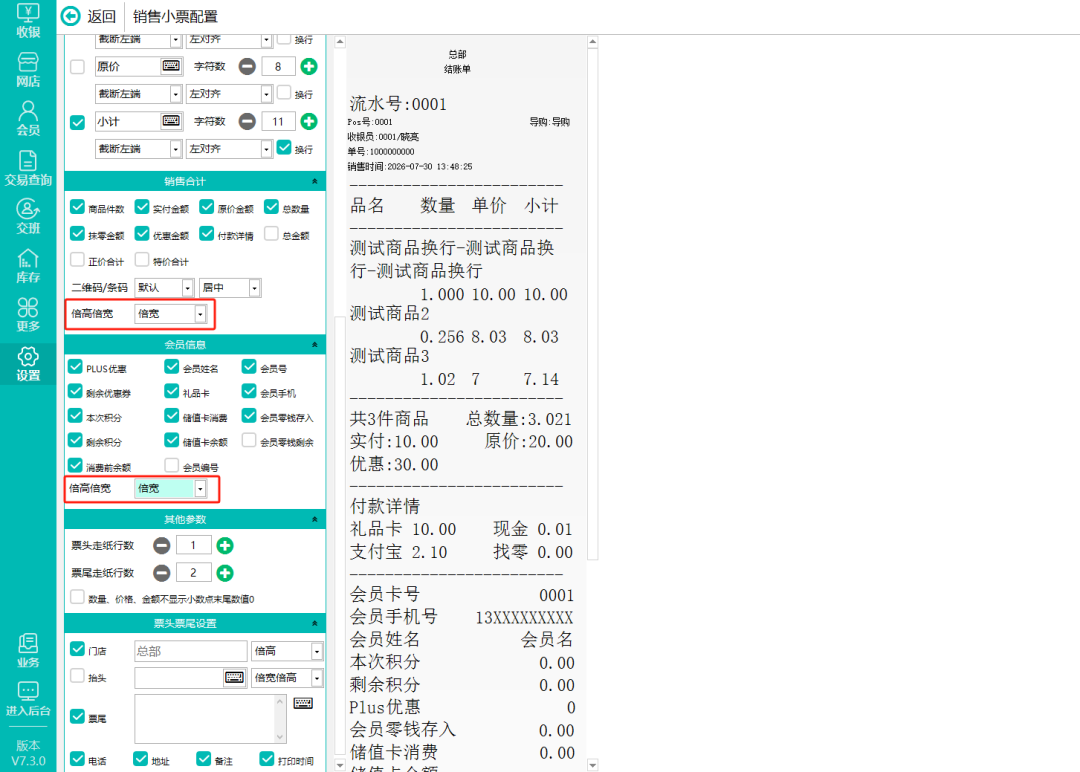The height and width of the screenshot is (772, 1080).
Task: Click the 返回 back arrow button
Action: point(71,16)
